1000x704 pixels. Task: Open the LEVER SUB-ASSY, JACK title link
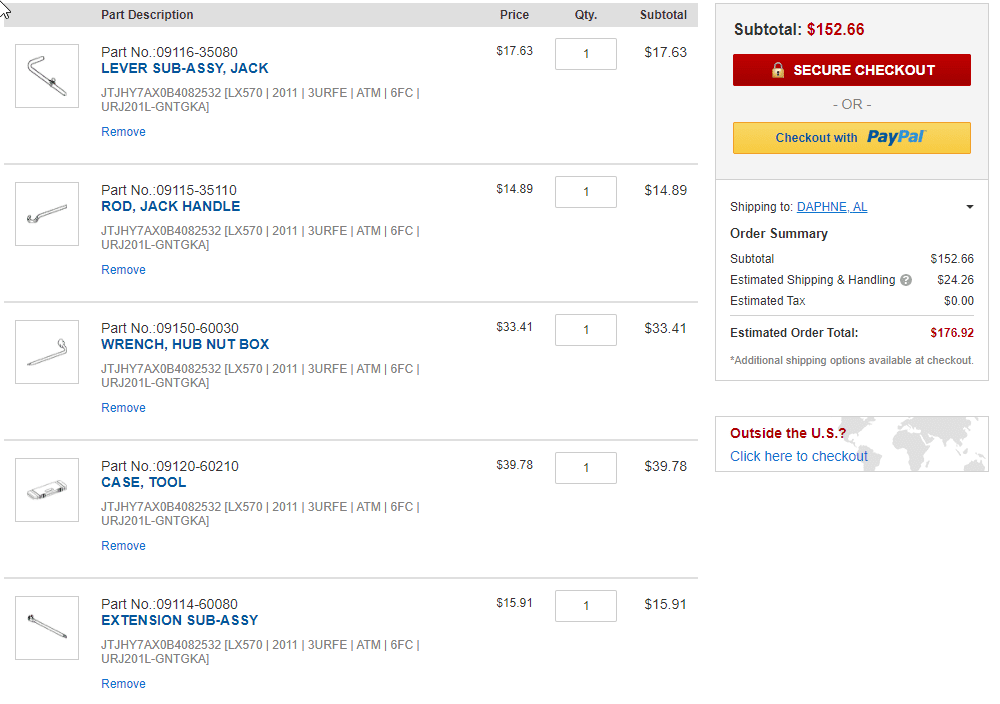[x=184, y=68]
